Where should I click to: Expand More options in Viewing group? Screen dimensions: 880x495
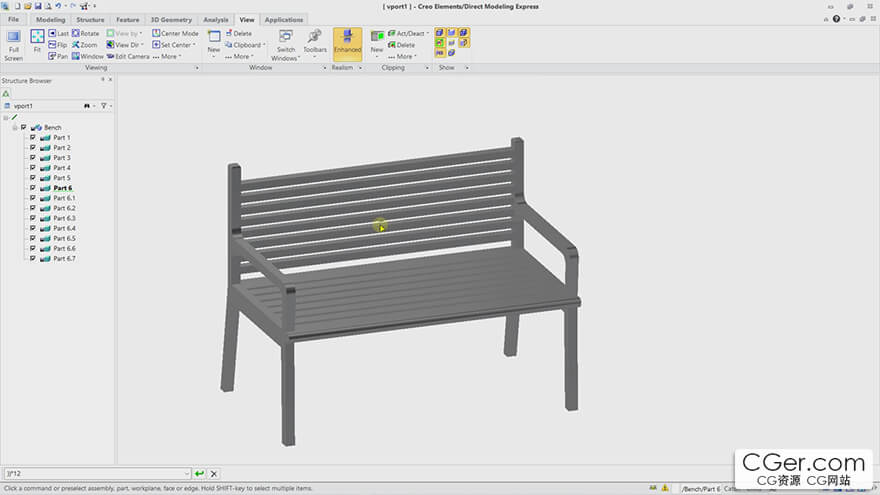(x=167, y=56)
